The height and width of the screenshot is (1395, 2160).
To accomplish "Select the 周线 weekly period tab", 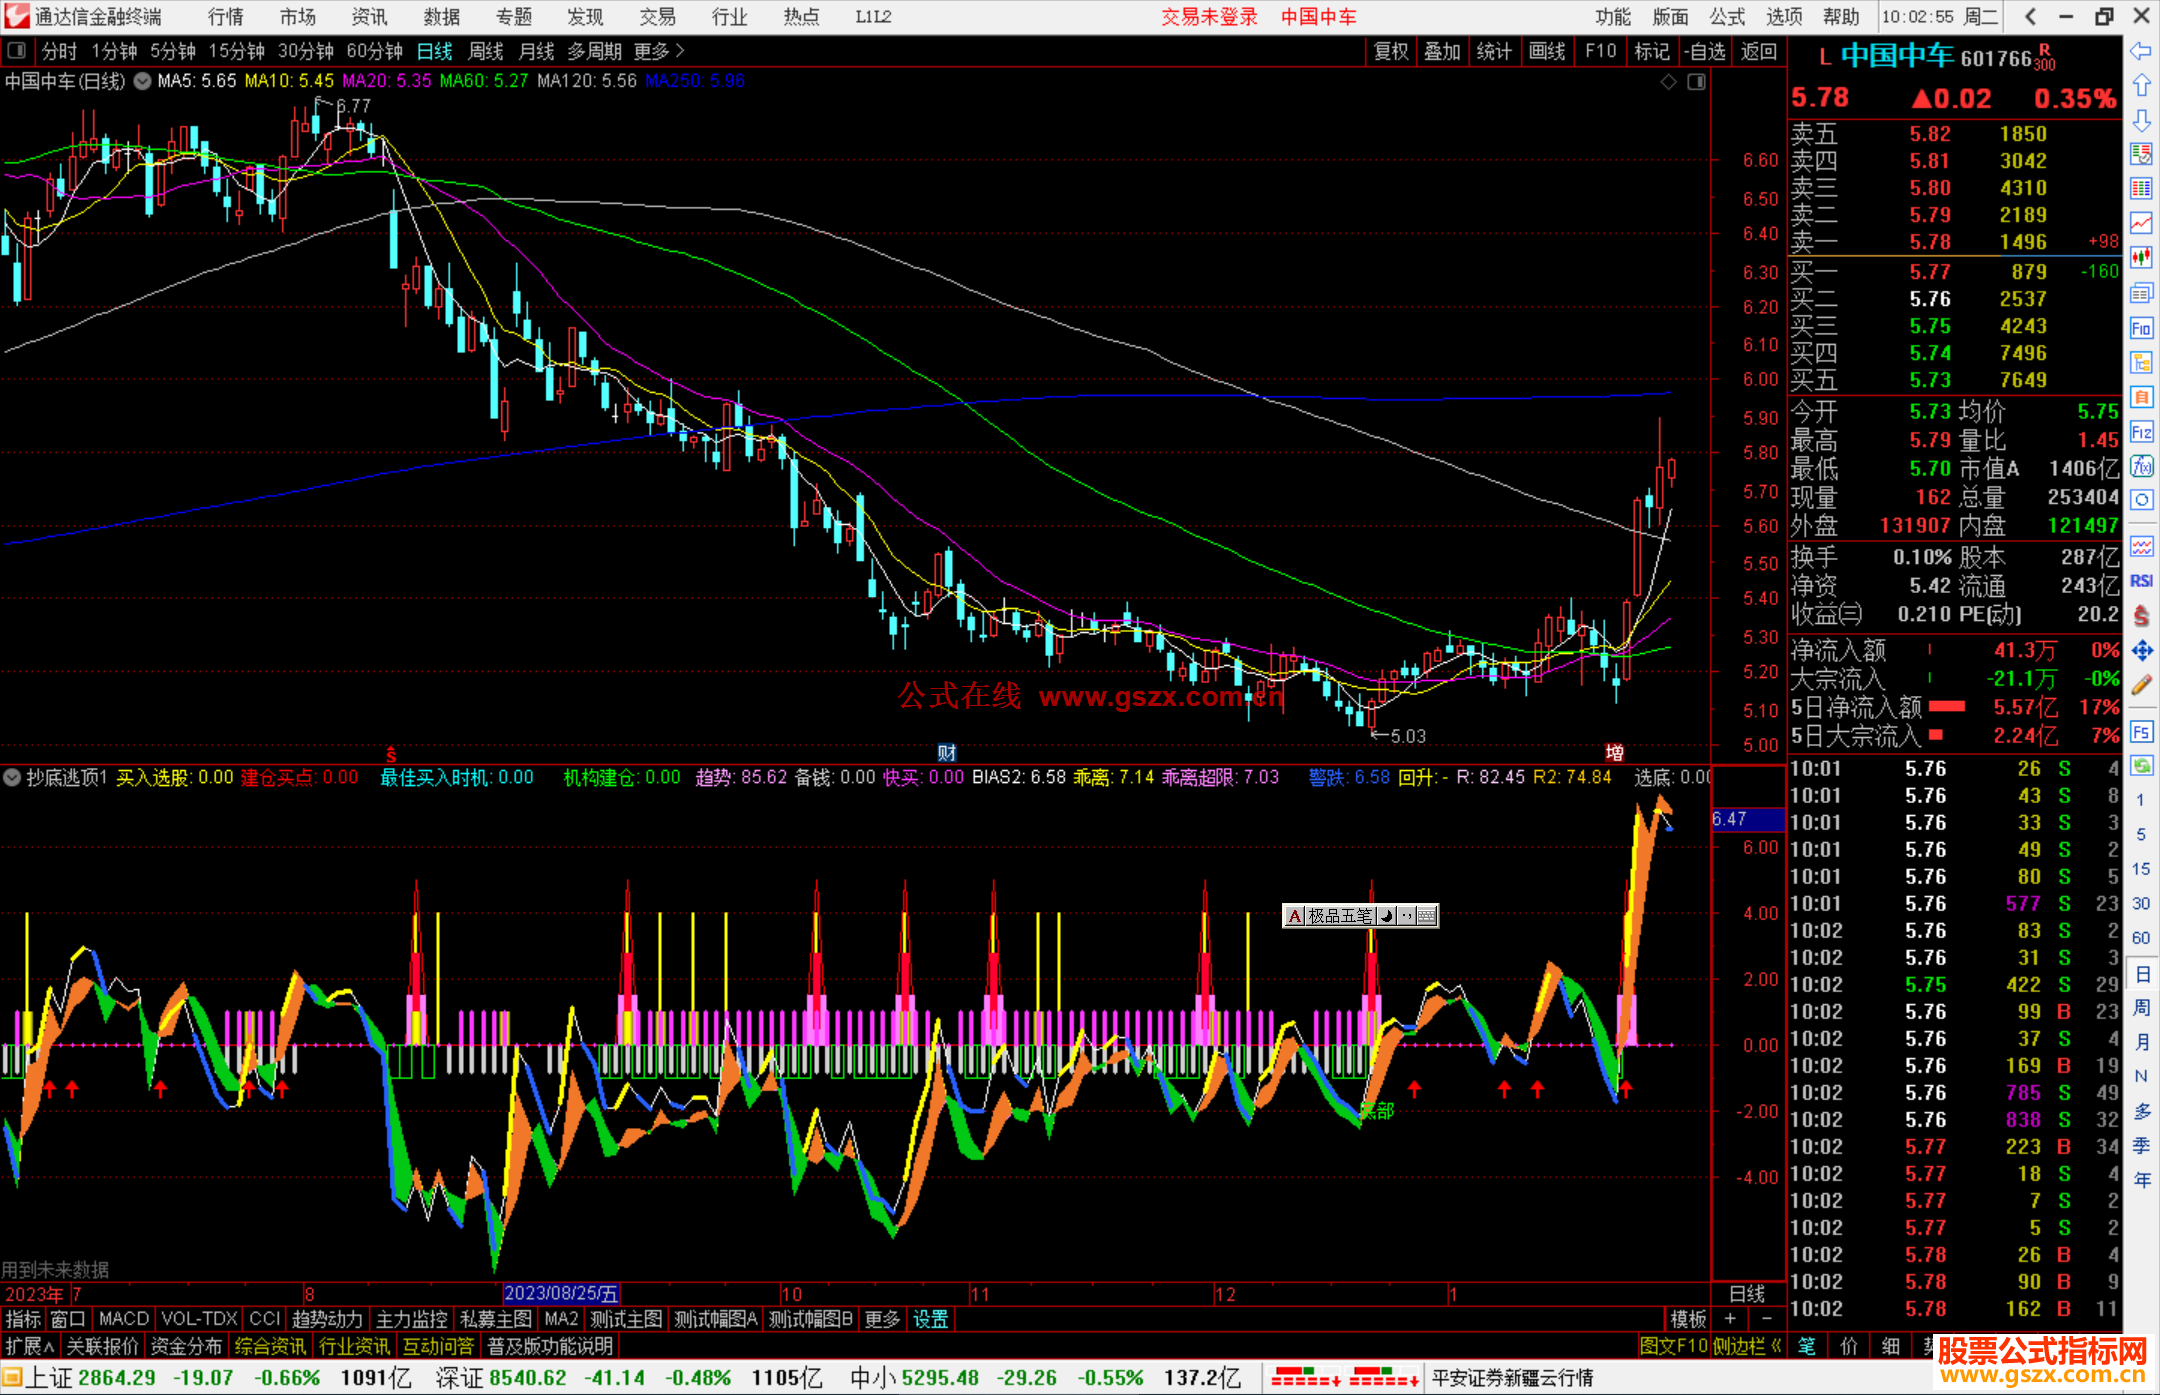I will point(486,51).
